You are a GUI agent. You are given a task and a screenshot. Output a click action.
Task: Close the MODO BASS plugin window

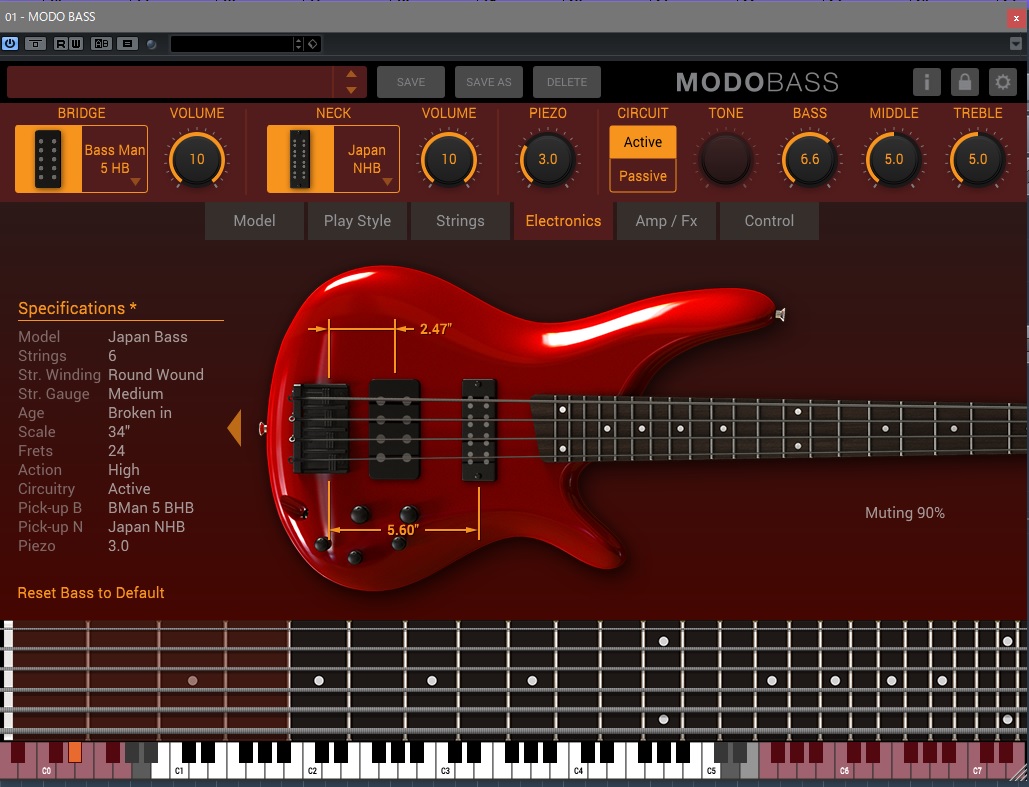pos(1016,18)
